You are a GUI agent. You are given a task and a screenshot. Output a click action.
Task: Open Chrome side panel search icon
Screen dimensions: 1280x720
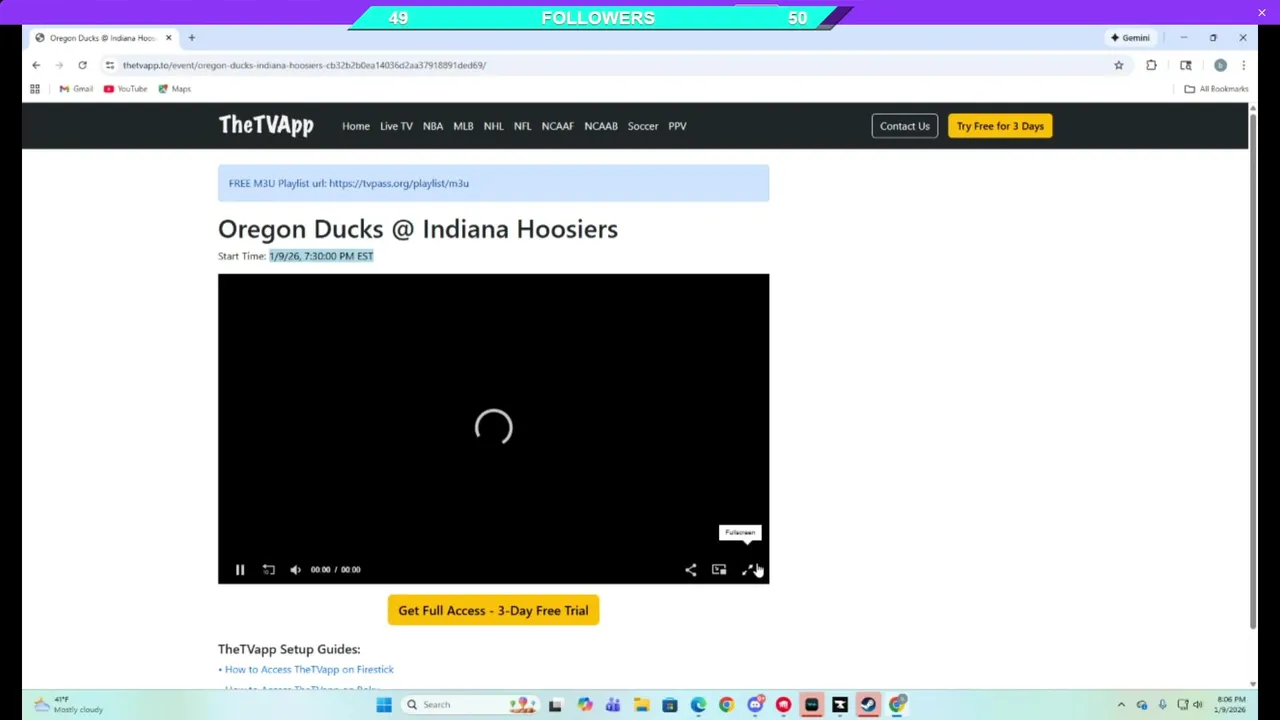[1186, 65]
